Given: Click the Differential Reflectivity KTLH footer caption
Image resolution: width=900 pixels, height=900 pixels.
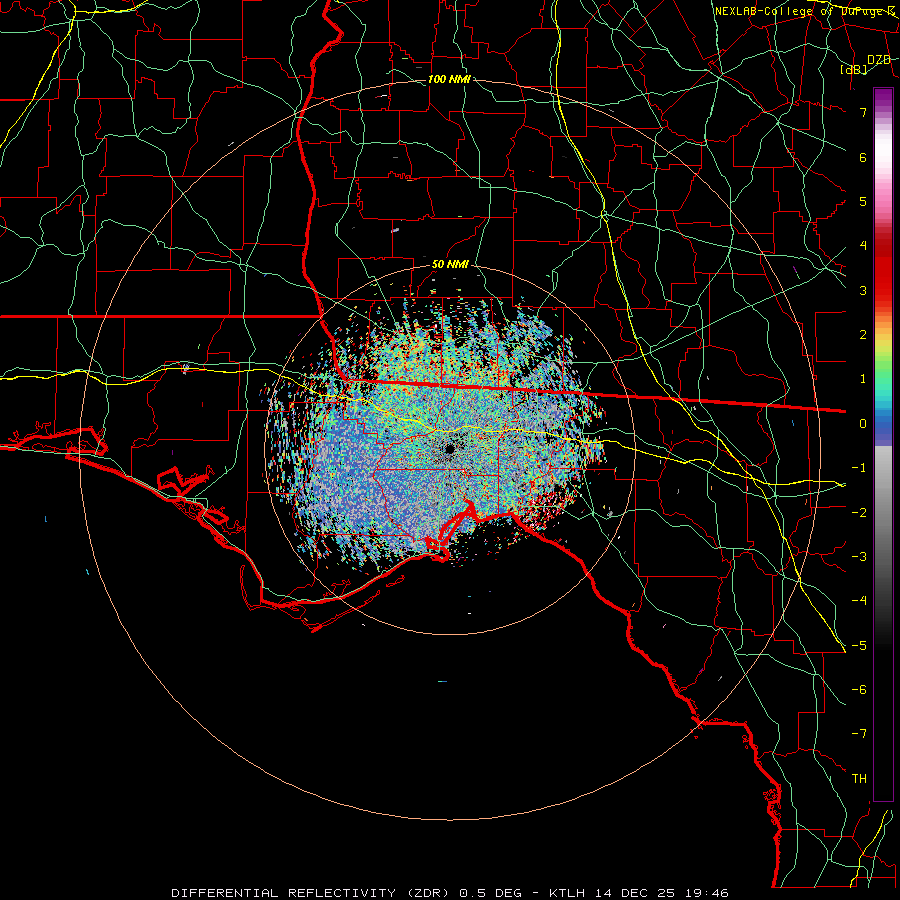Looking at the screenshot, I should pos(450,893).
